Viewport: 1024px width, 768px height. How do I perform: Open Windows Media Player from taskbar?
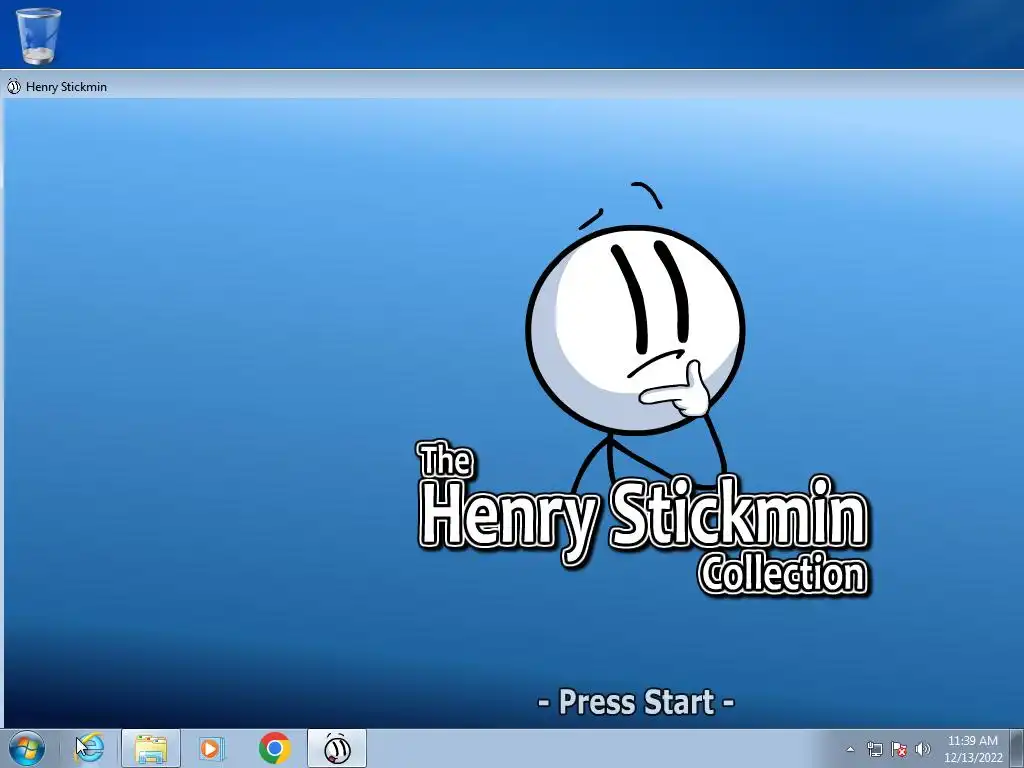click(x=211, y=748)
